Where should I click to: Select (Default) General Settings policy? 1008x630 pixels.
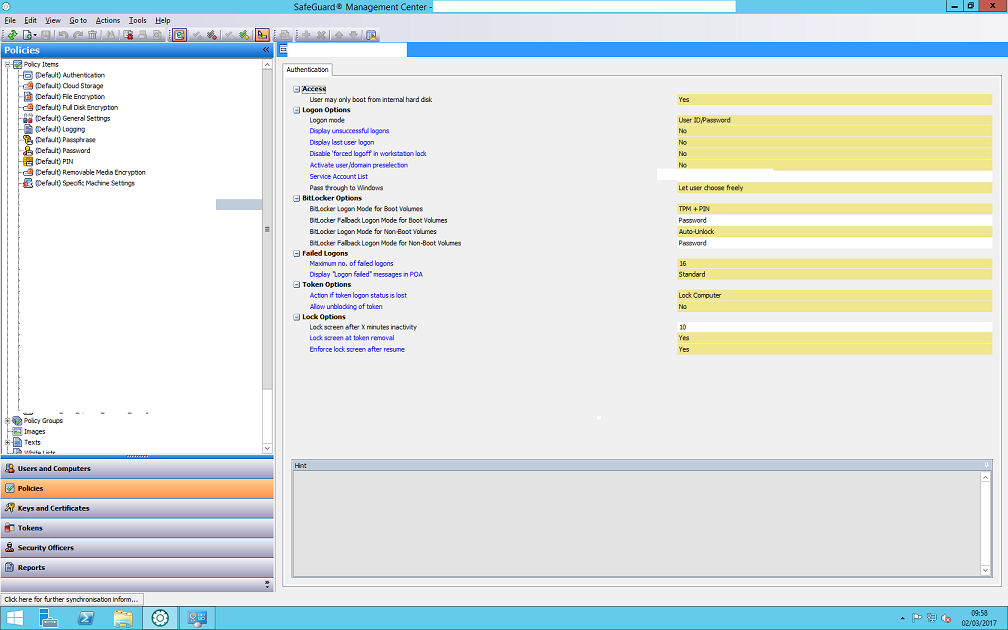(73, 119)
